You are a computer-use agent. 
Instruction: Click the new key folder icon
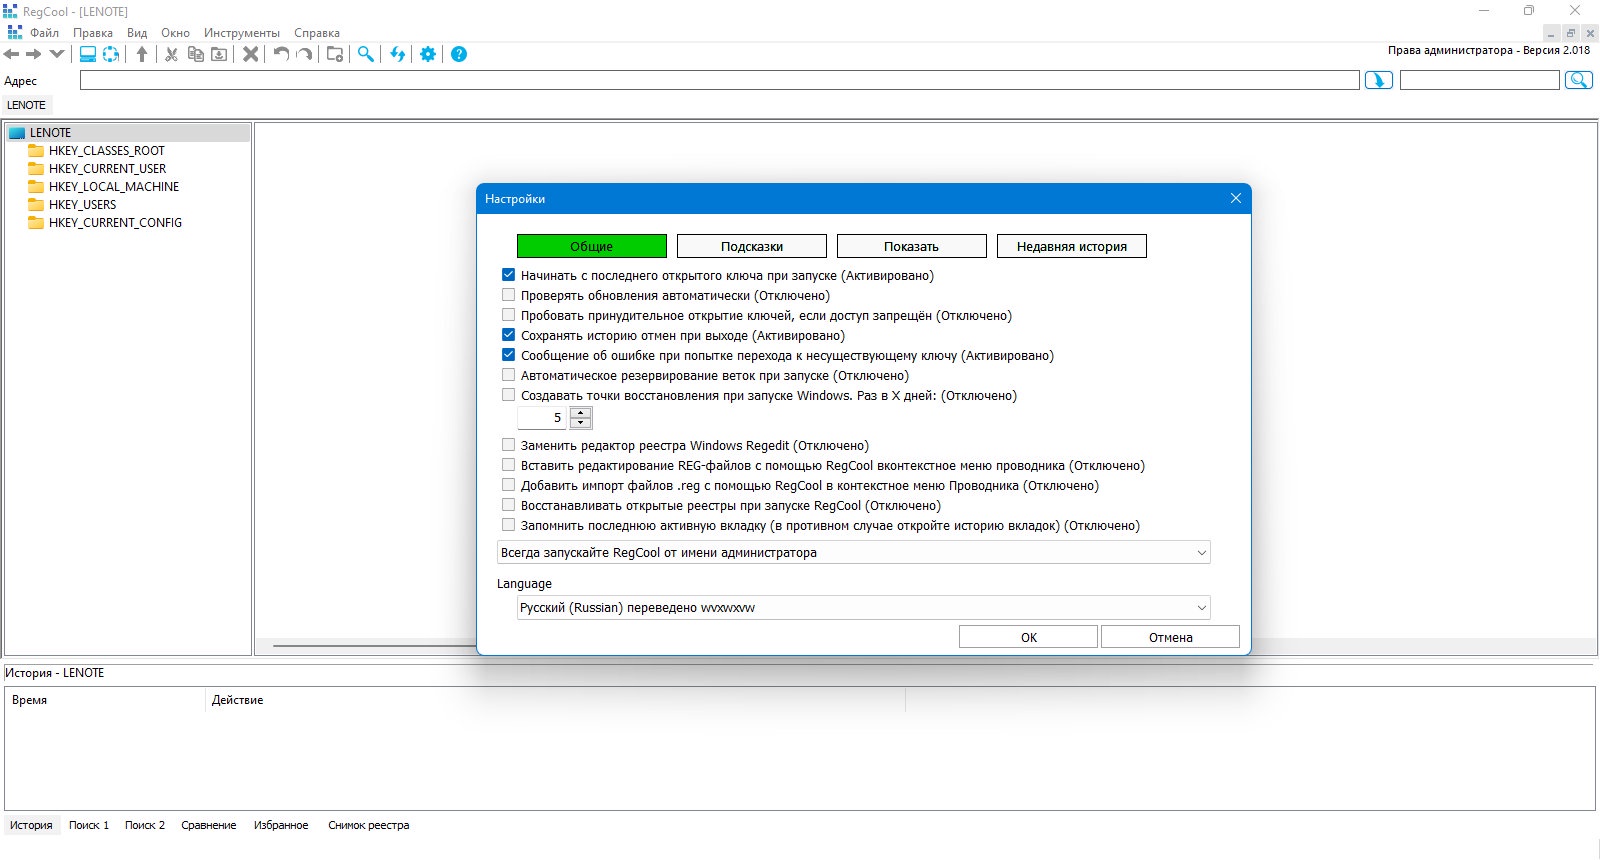click(335, 54)
